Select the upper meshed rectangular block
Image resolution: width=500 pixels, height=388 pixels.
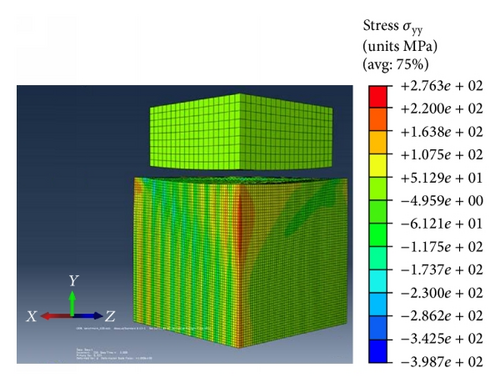pos(241,132)
